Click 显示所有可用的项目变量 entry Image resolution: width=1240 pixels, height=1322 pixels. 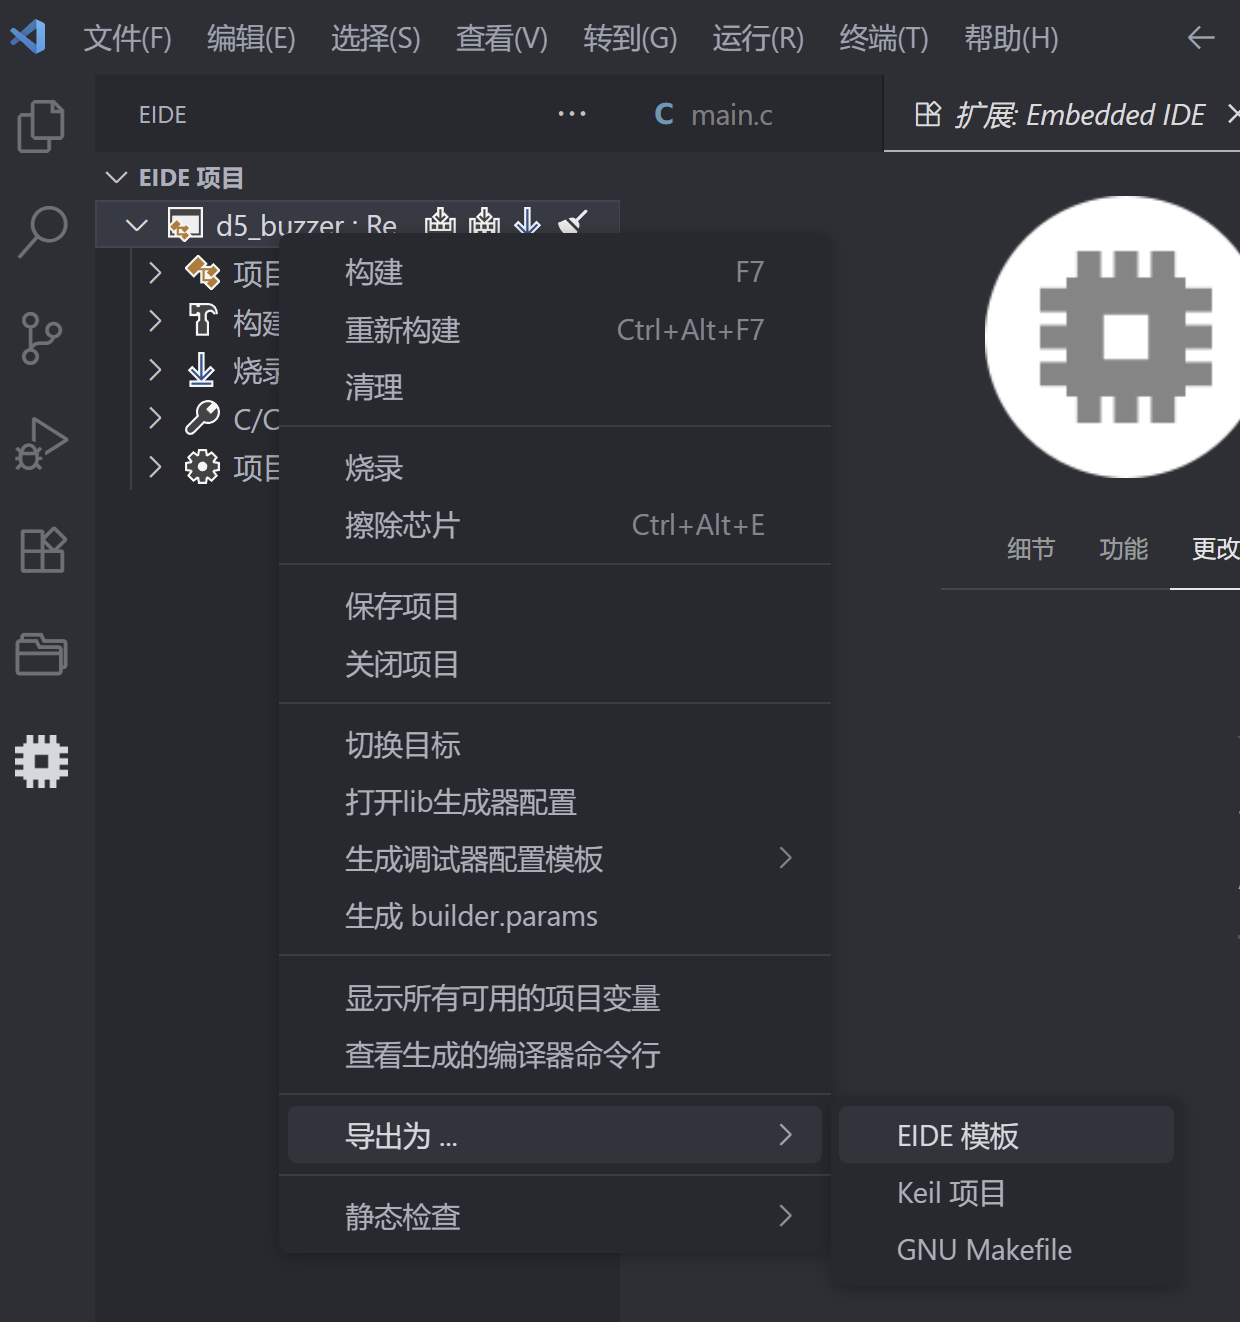[x=503, y=997]
